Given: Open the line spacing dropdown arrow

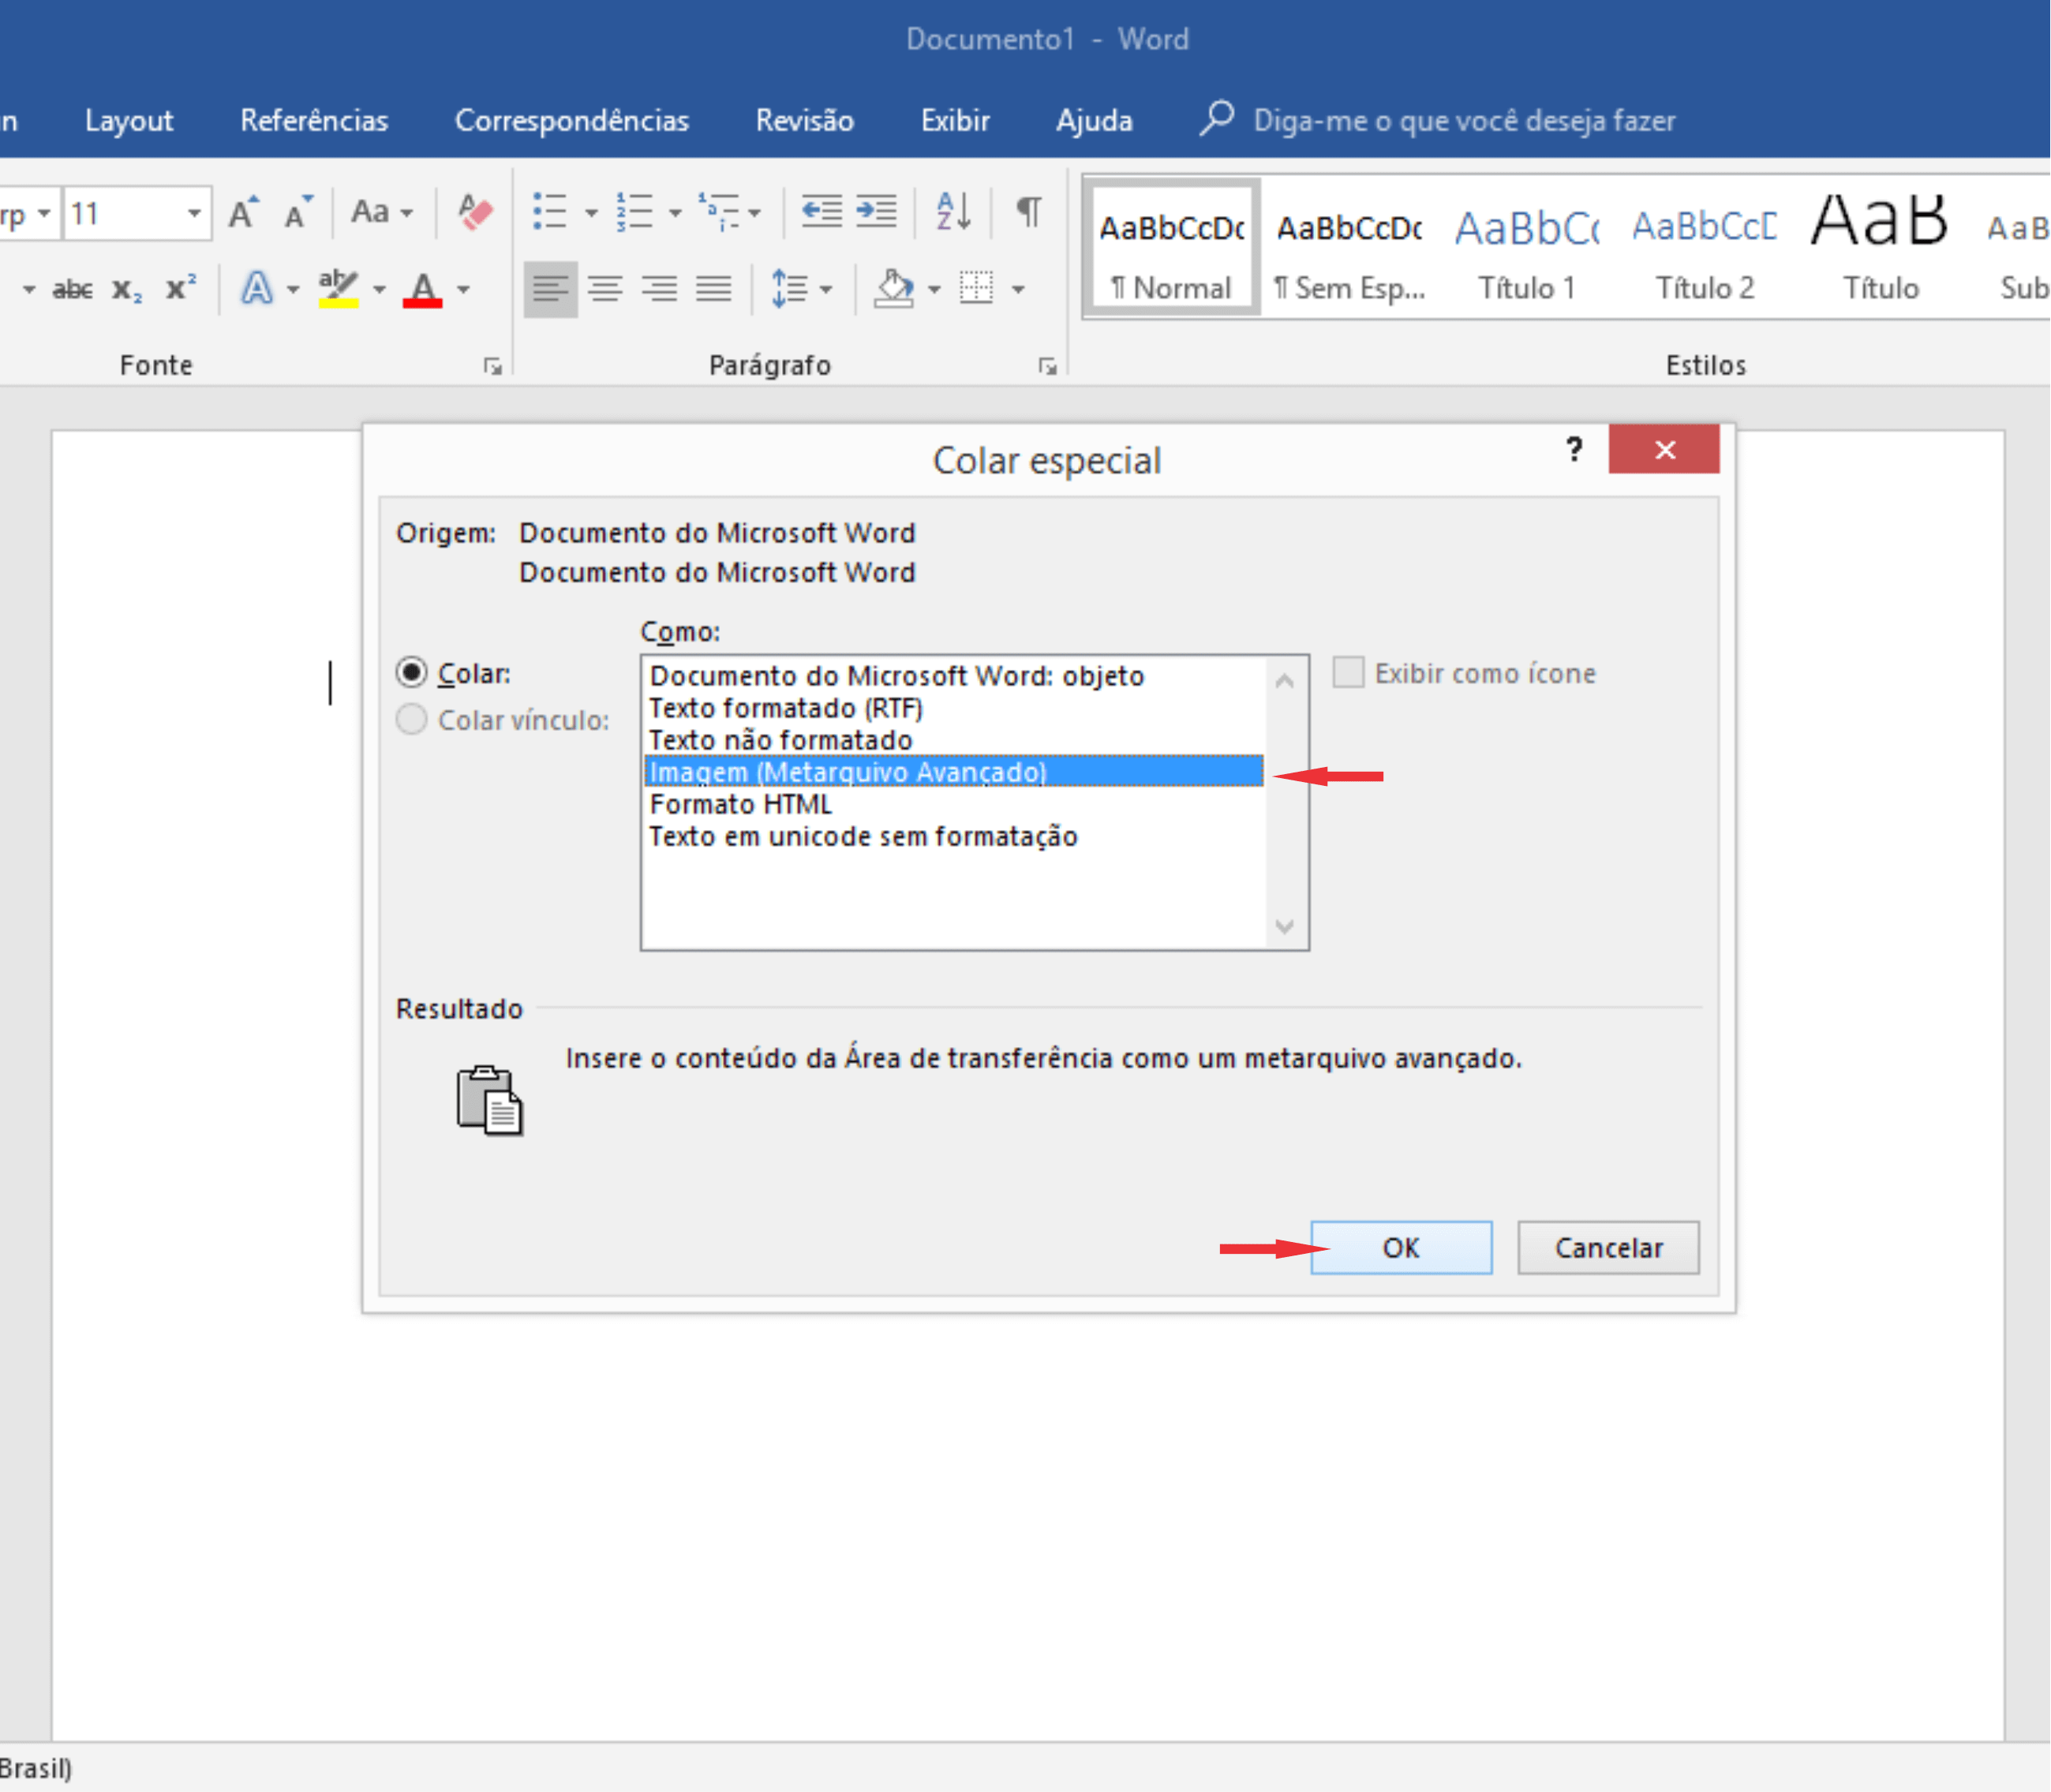Looking at the screenshot, I should pyautogui.click(x=826, y=290).
